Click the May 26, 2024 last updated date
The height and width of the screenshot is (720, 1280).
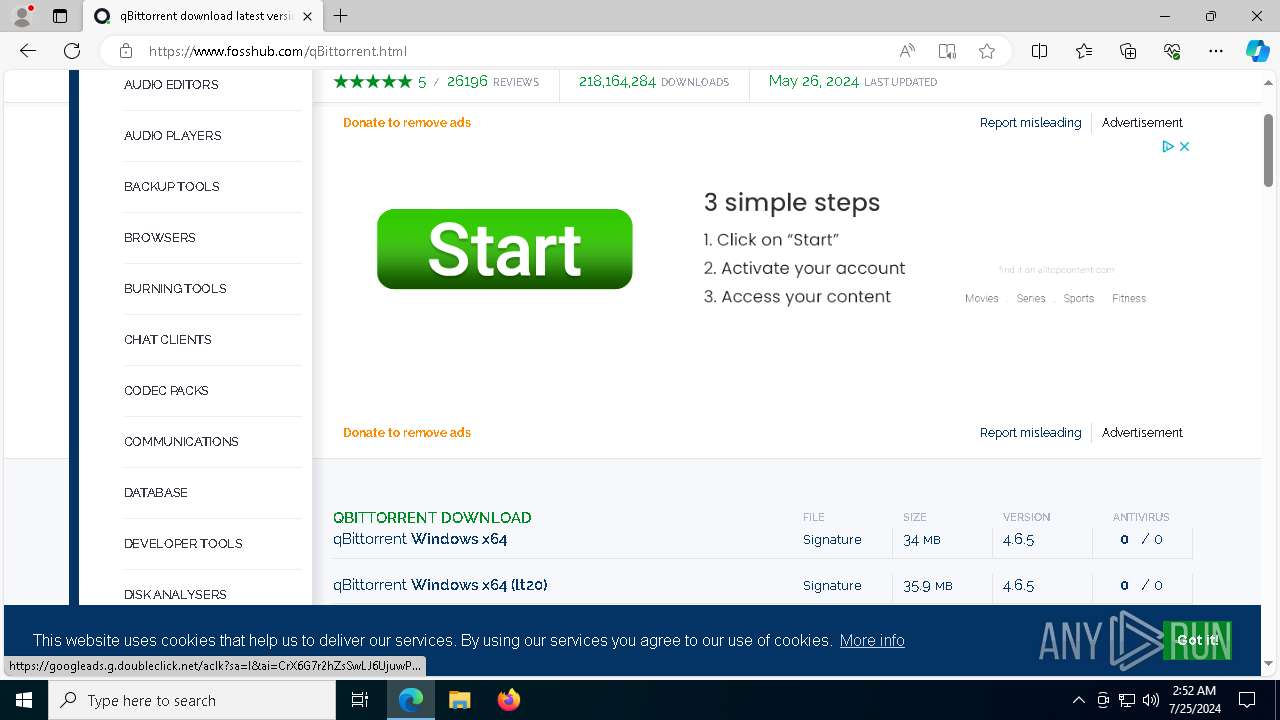[853, 82]
